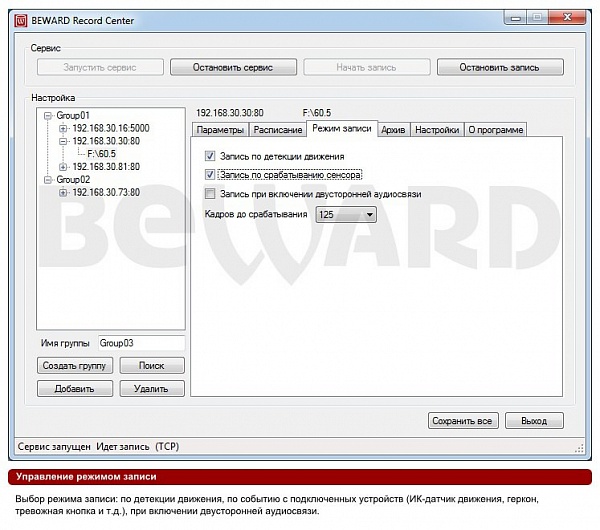600x530 pixels.
Task: Click the Выход button
Action: click(534, 421)
